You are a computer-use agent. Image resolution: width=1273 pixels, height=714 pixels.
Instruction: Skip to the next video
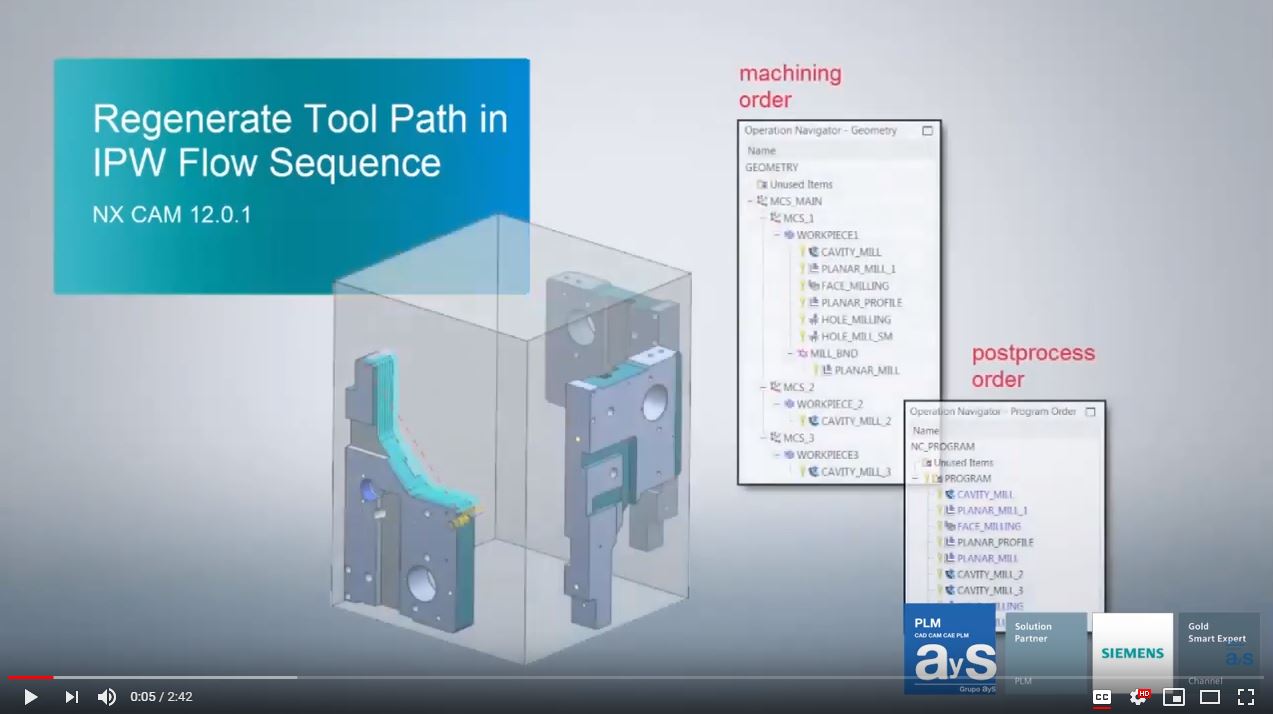point(71,697)
